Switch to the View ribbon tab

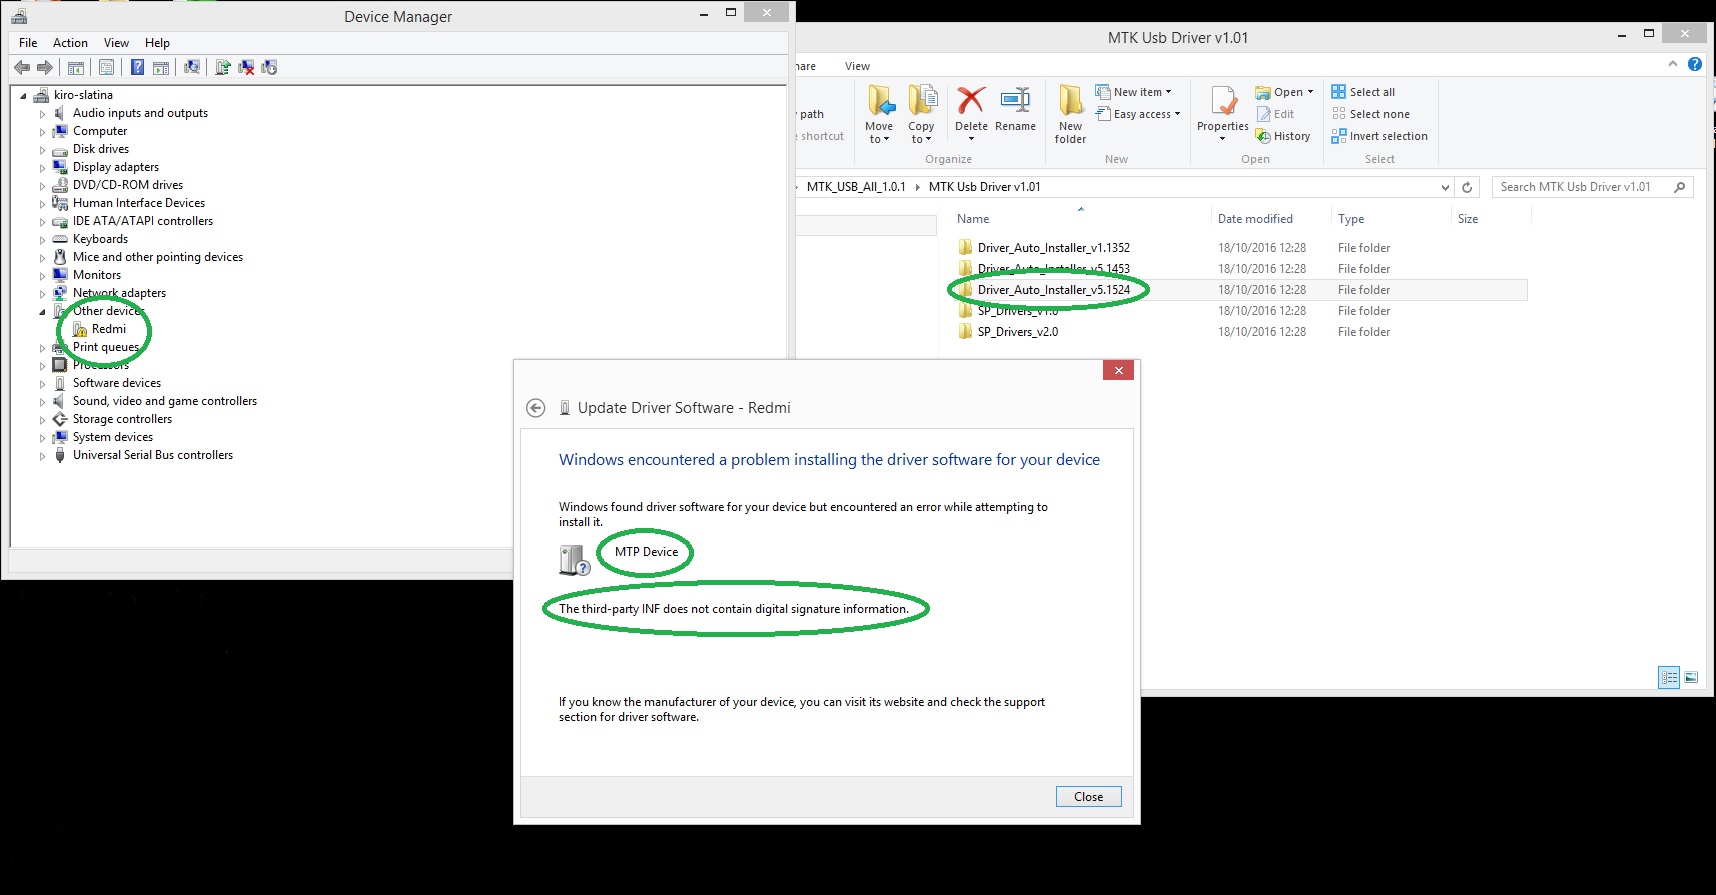(857, 66)
